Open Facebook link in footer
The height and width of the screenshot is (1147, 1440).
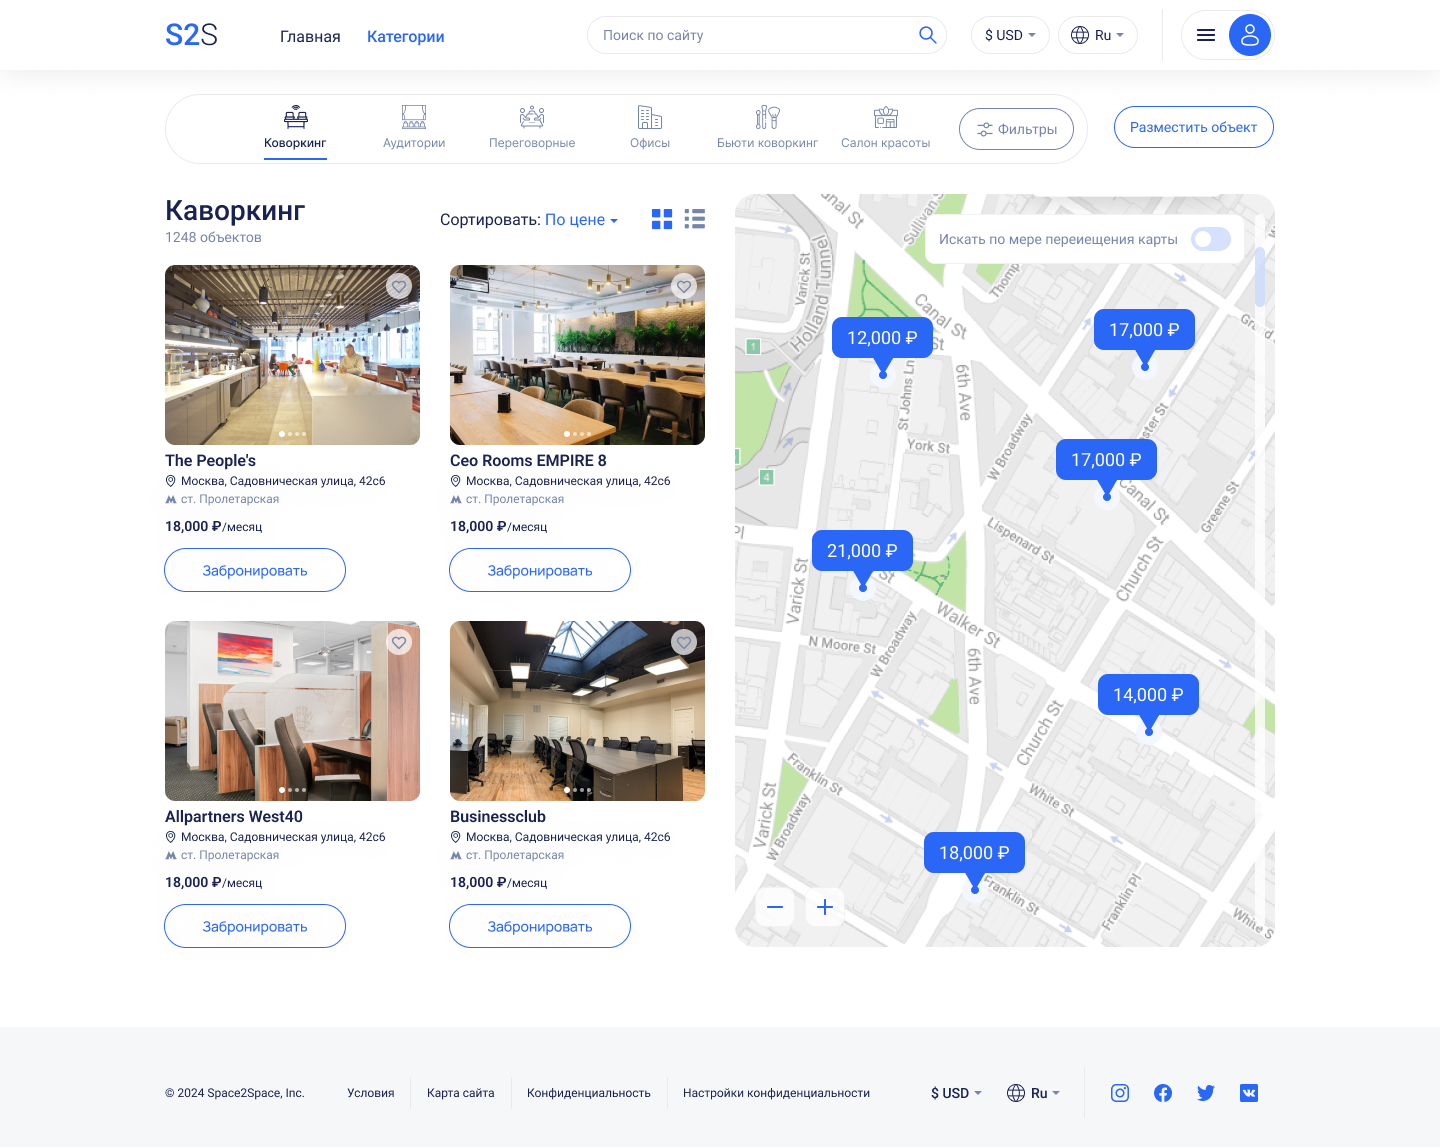pyautogui.click(x=1163, y=1093)
